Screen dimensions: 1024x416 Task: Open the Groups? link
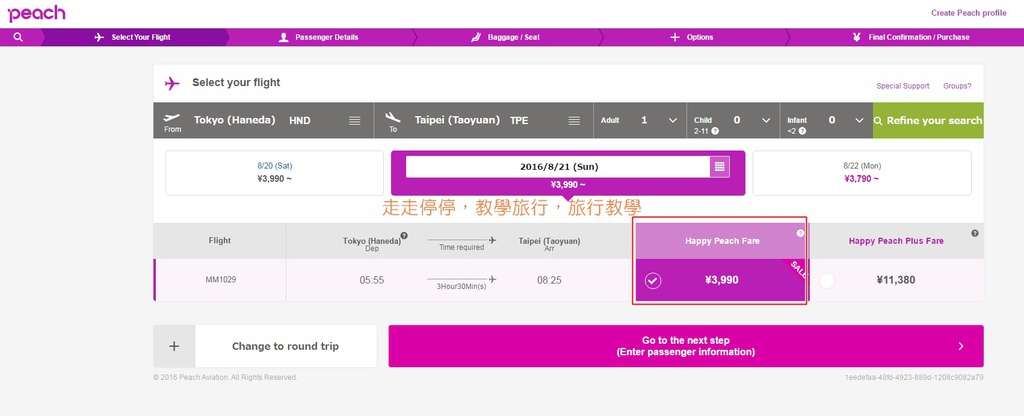[957, 86]
